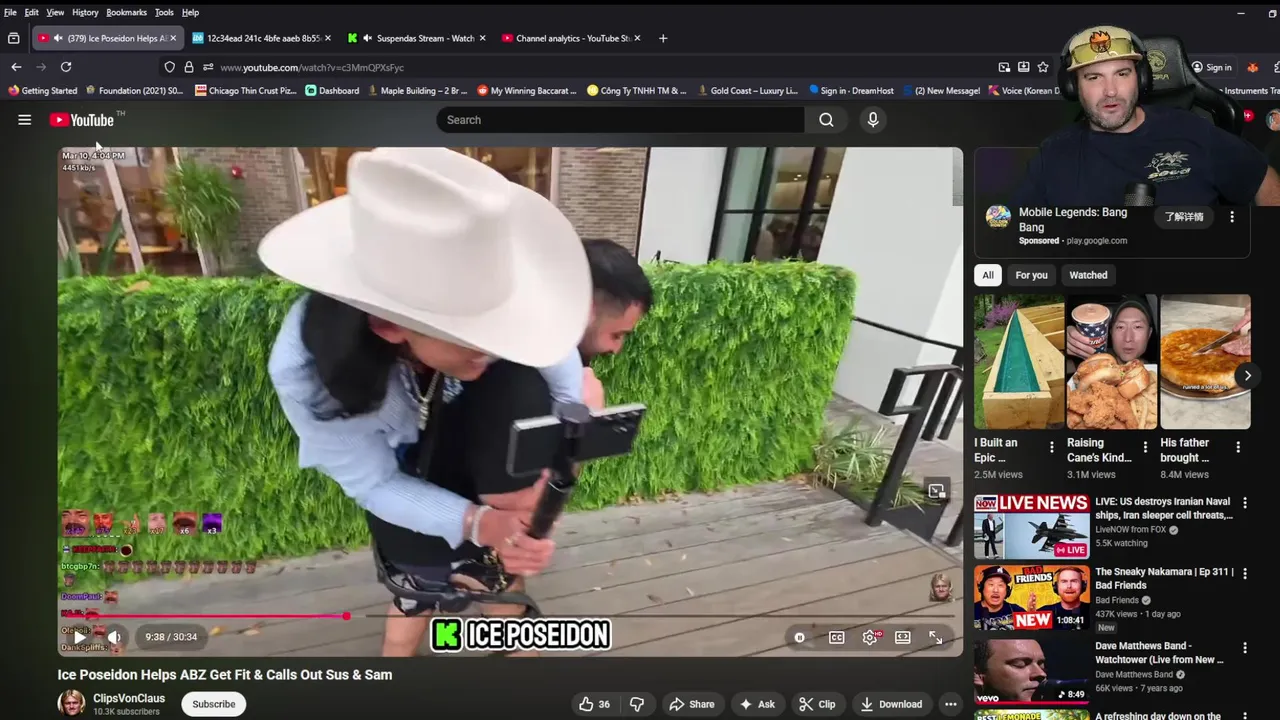
Task: Click the browser Sign in button
Action: (1211, 67)
